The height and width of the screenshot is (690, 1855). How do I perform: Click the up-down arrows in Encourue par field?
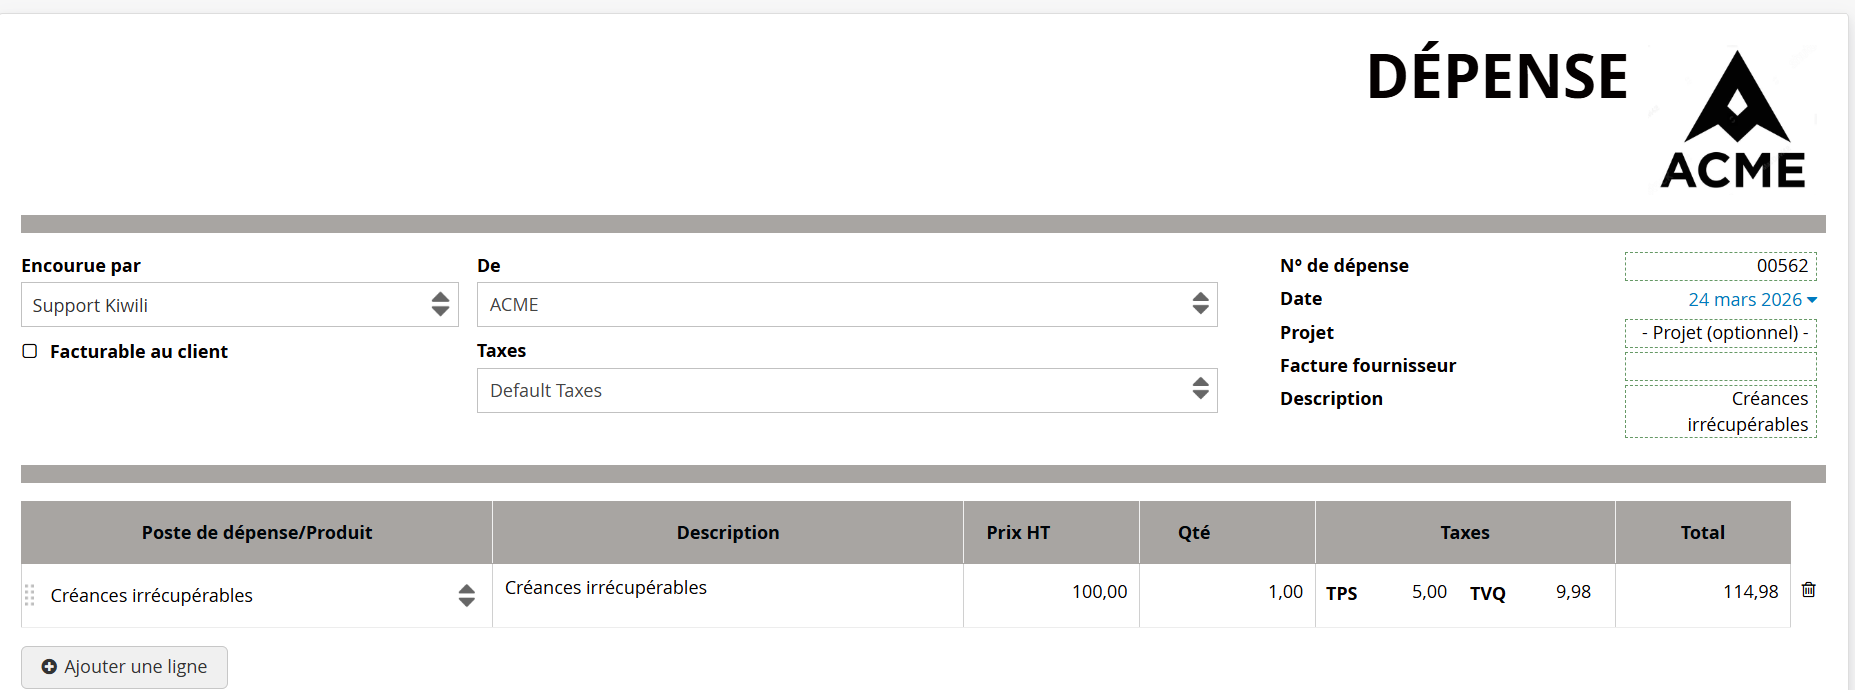440,305
